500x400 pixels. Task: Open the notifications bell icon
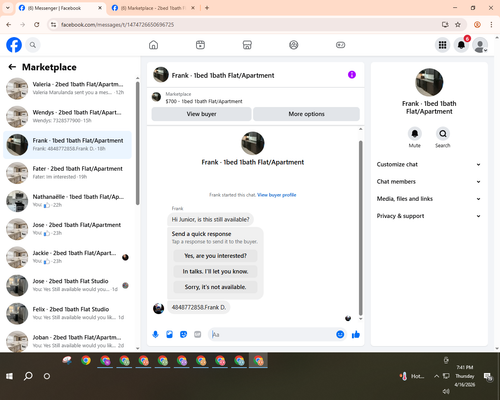pos(461,45)
